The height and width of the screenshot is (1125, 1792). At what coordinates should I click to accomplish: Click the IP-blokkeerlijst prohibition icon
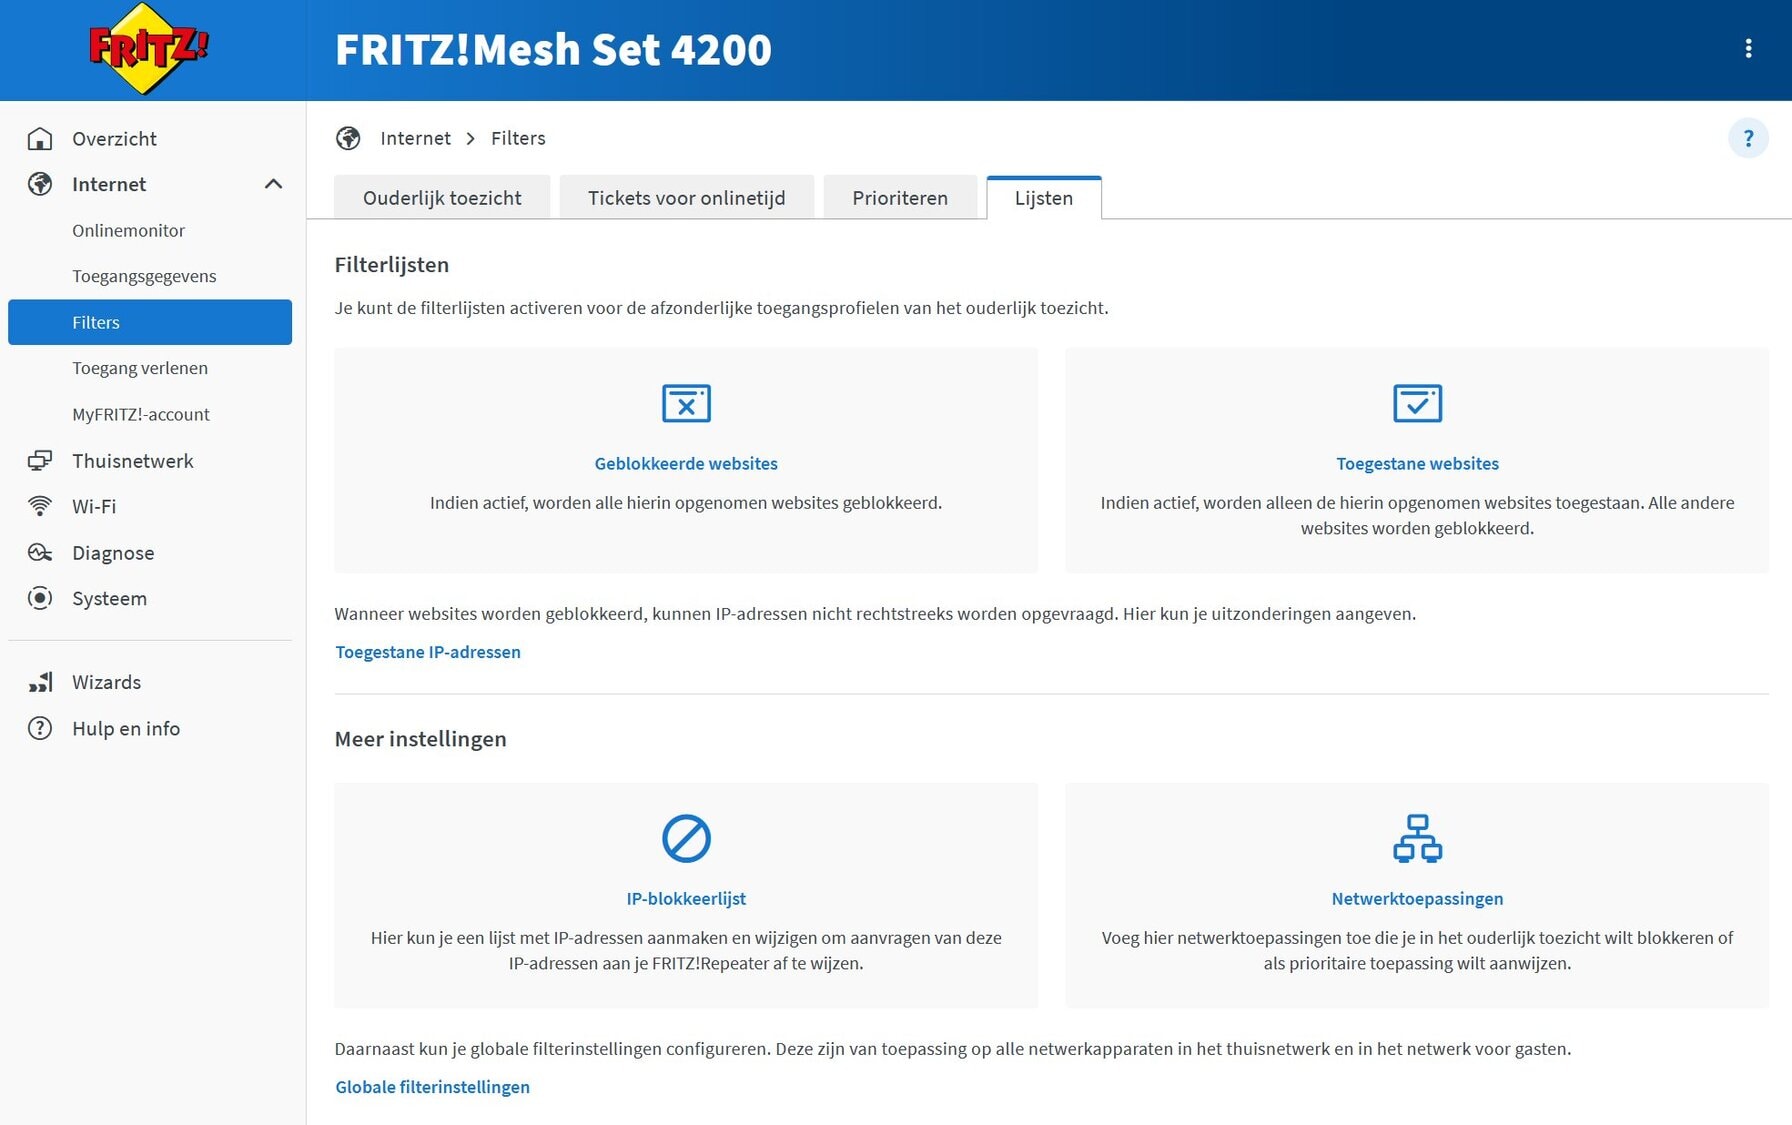point(686,838)
